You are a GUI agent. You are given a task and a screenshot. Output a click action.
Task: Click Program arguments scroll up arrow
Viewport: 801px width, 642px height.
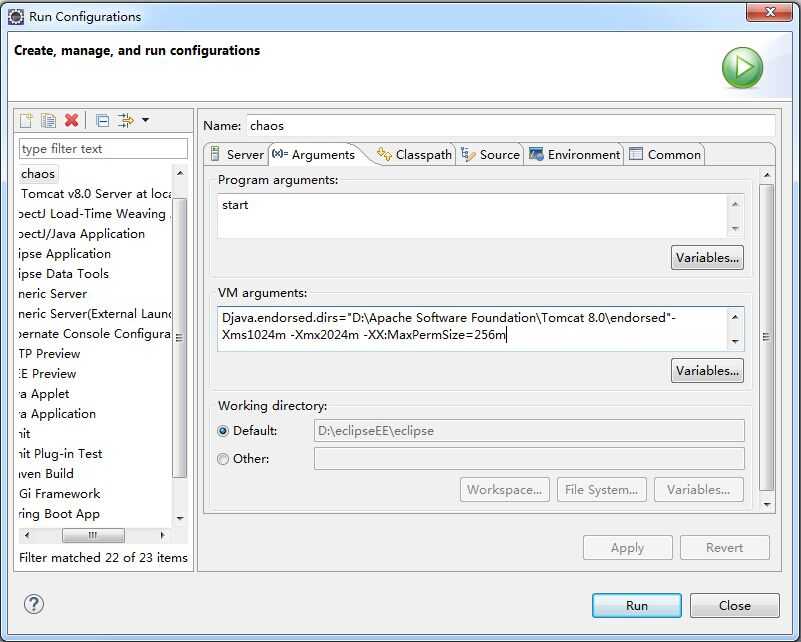pyautogui.click(x=735, y=204)
